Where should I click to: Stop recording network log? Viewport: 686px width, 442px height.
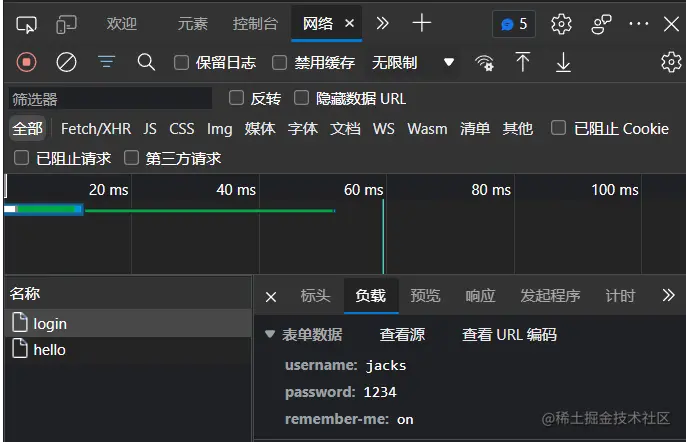(26, 62)
